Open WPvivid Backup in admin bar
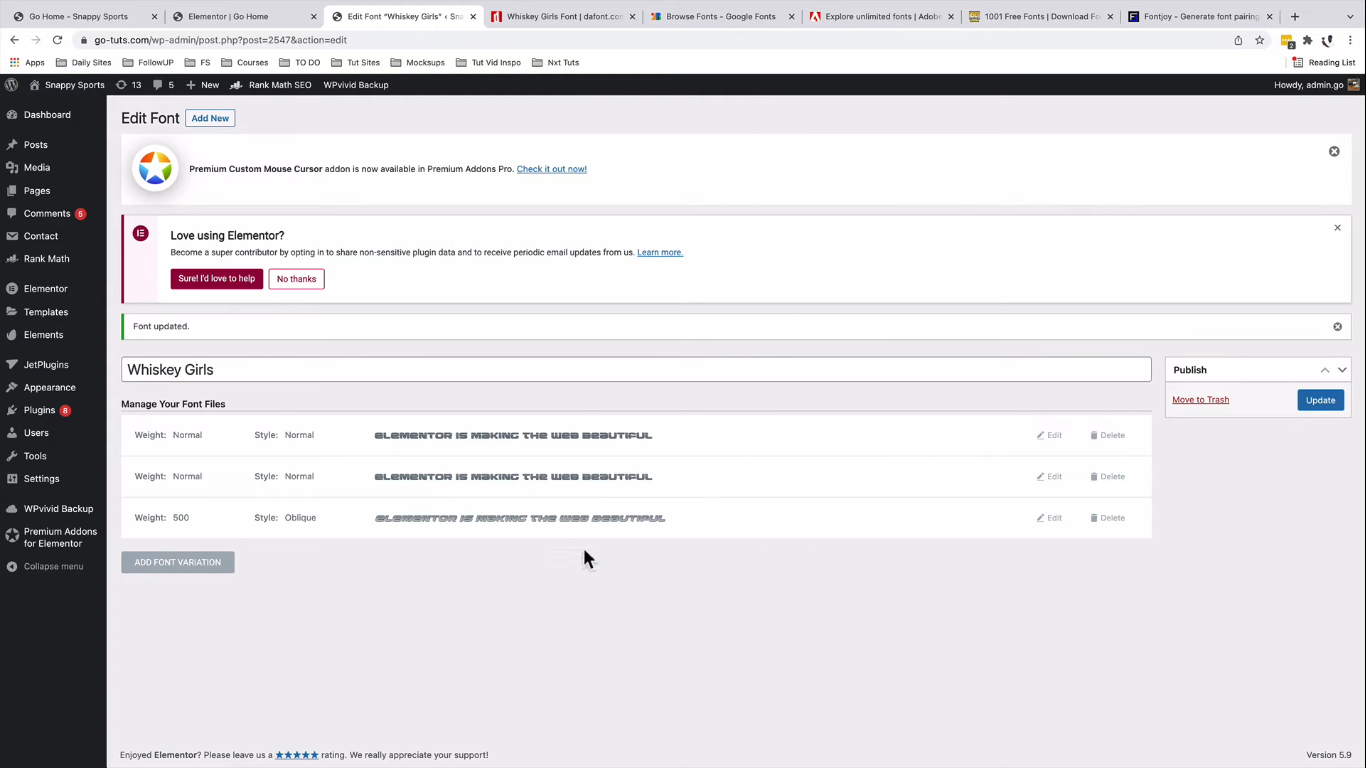Viewport: 1366px width, 768px height. (x=356, y=85)
